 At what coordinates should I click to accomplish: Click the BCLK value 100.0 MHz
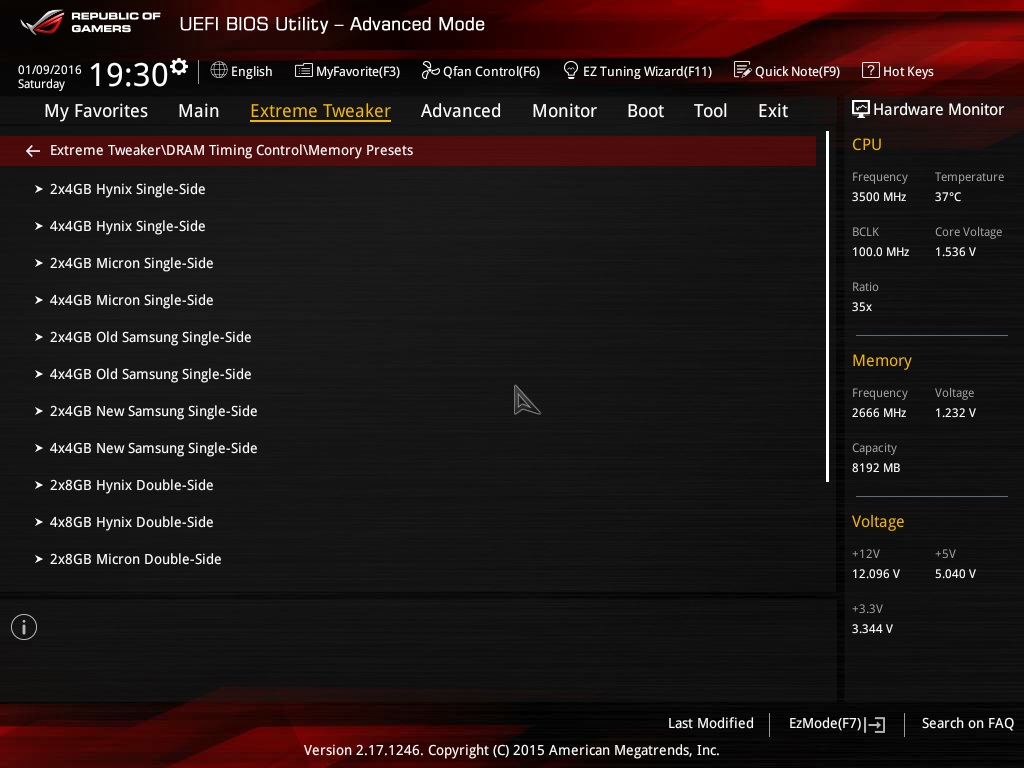pos(880,251)
